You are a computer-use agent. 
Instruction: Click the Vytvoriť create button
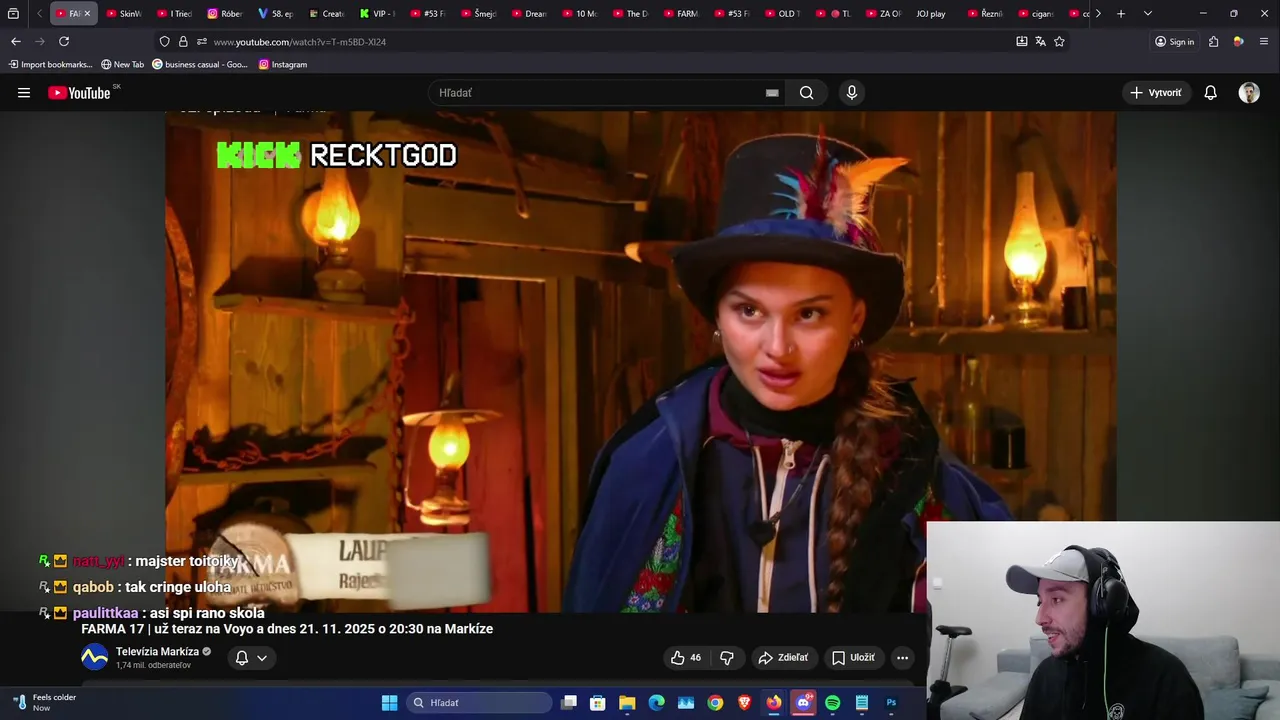point(1156,93)
